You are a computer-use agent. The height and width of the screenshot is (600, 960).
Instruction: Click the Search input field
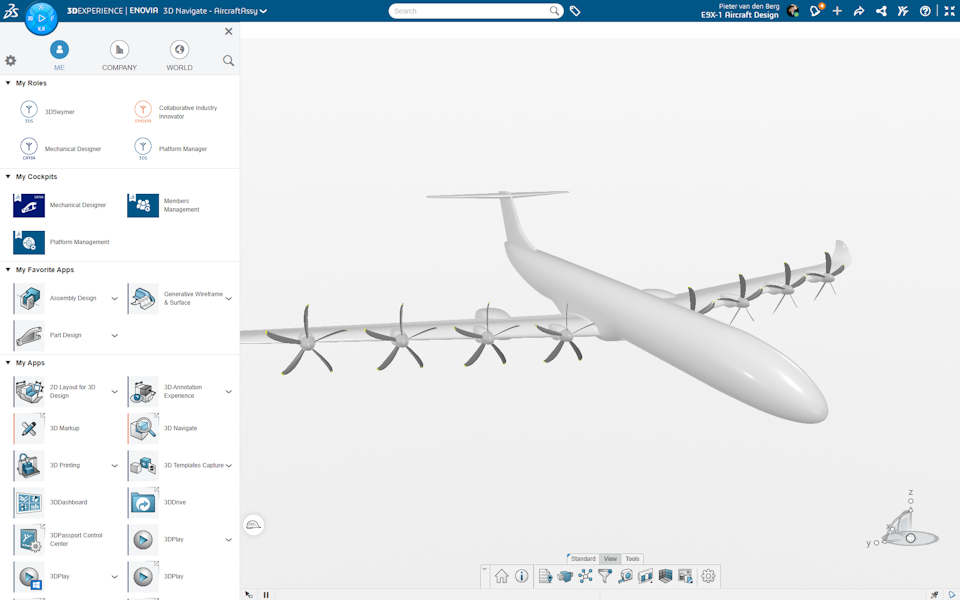(x=470, y=10)
